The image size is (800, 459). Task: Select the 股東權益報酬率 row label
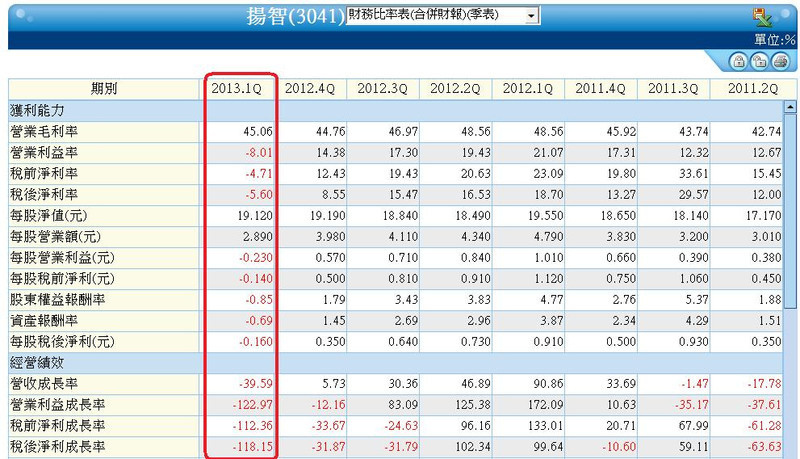click(x=58, y=299)
